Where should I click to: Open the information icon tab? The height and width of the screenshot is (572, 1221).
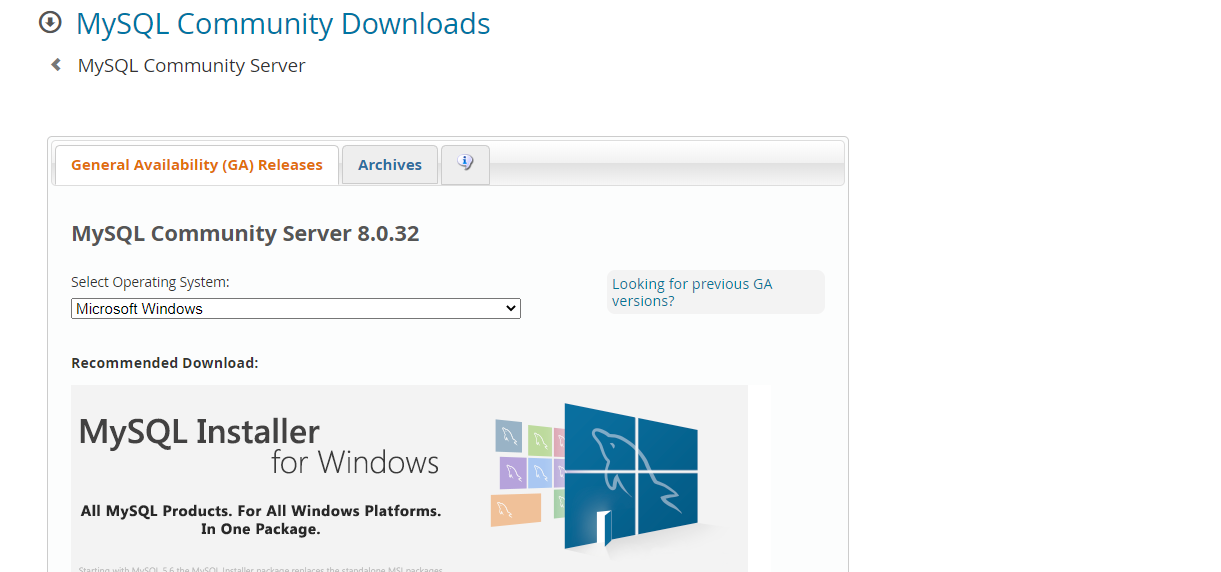tap(465, 165)
